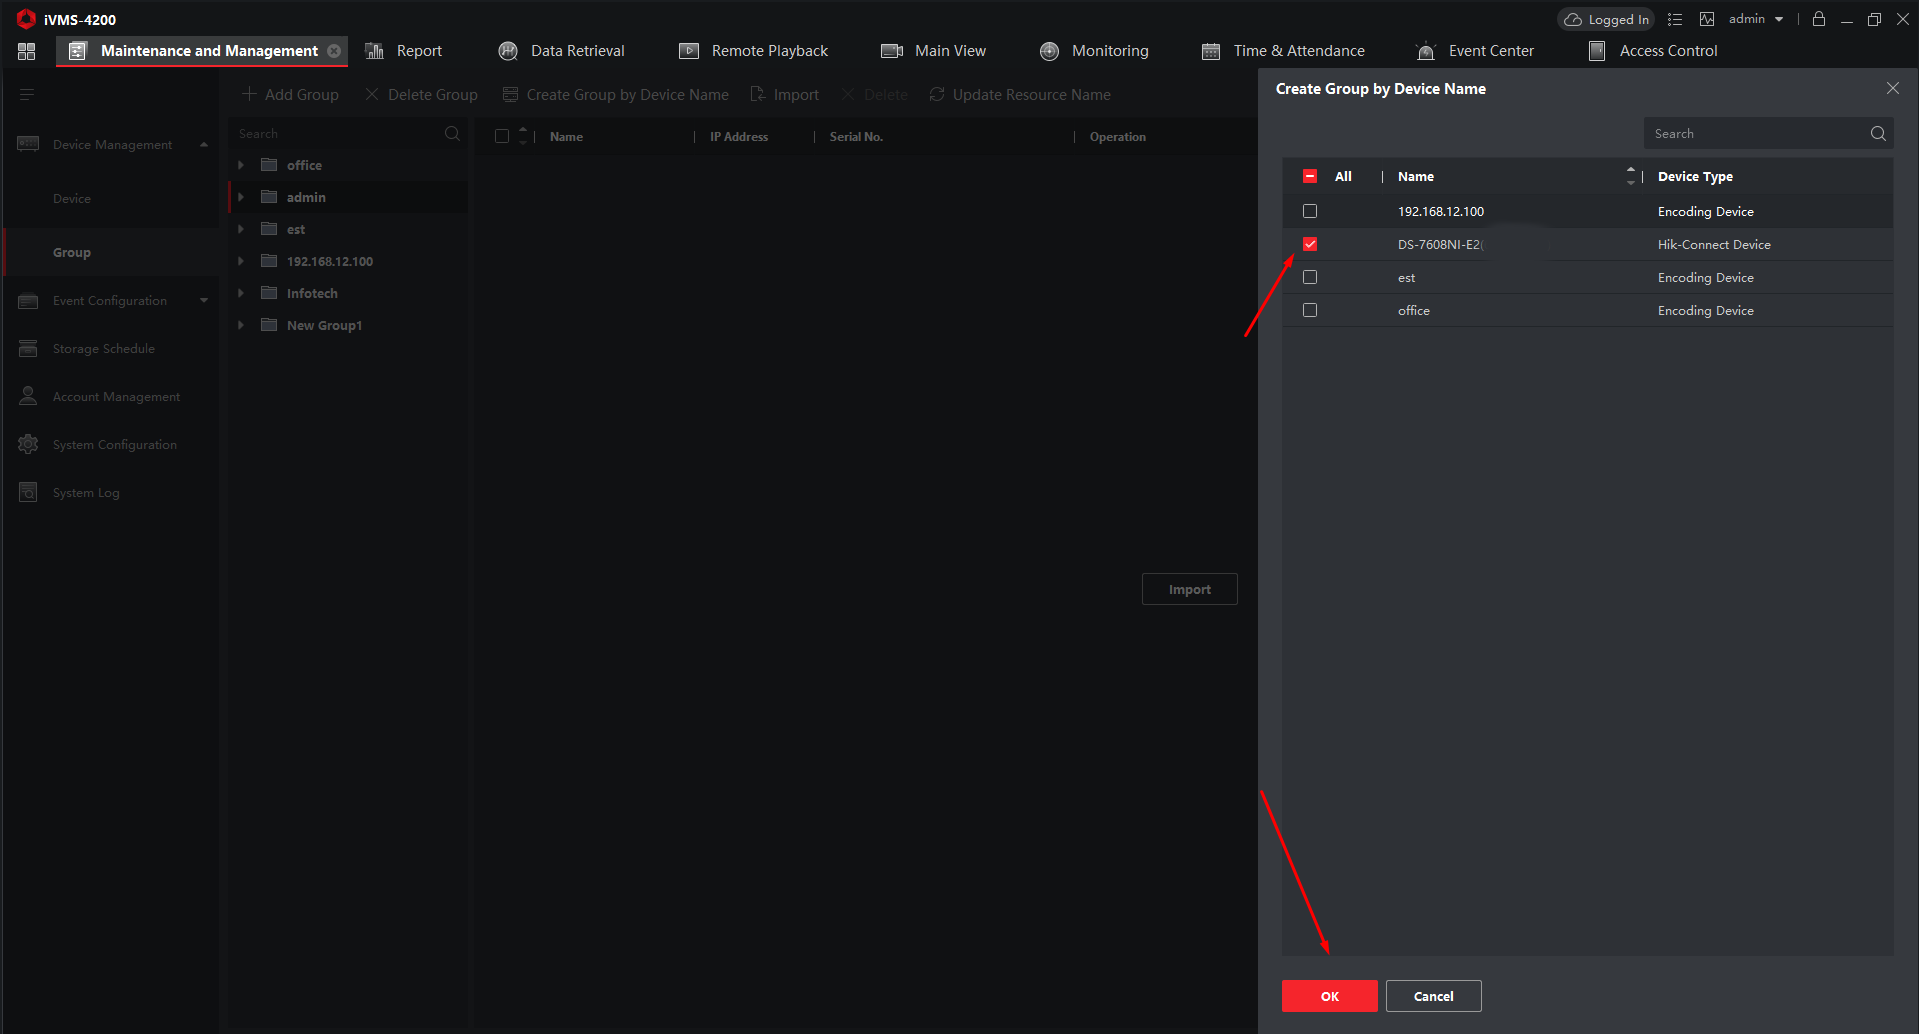Click the Logged In cloud status icon

point(1573,20)
